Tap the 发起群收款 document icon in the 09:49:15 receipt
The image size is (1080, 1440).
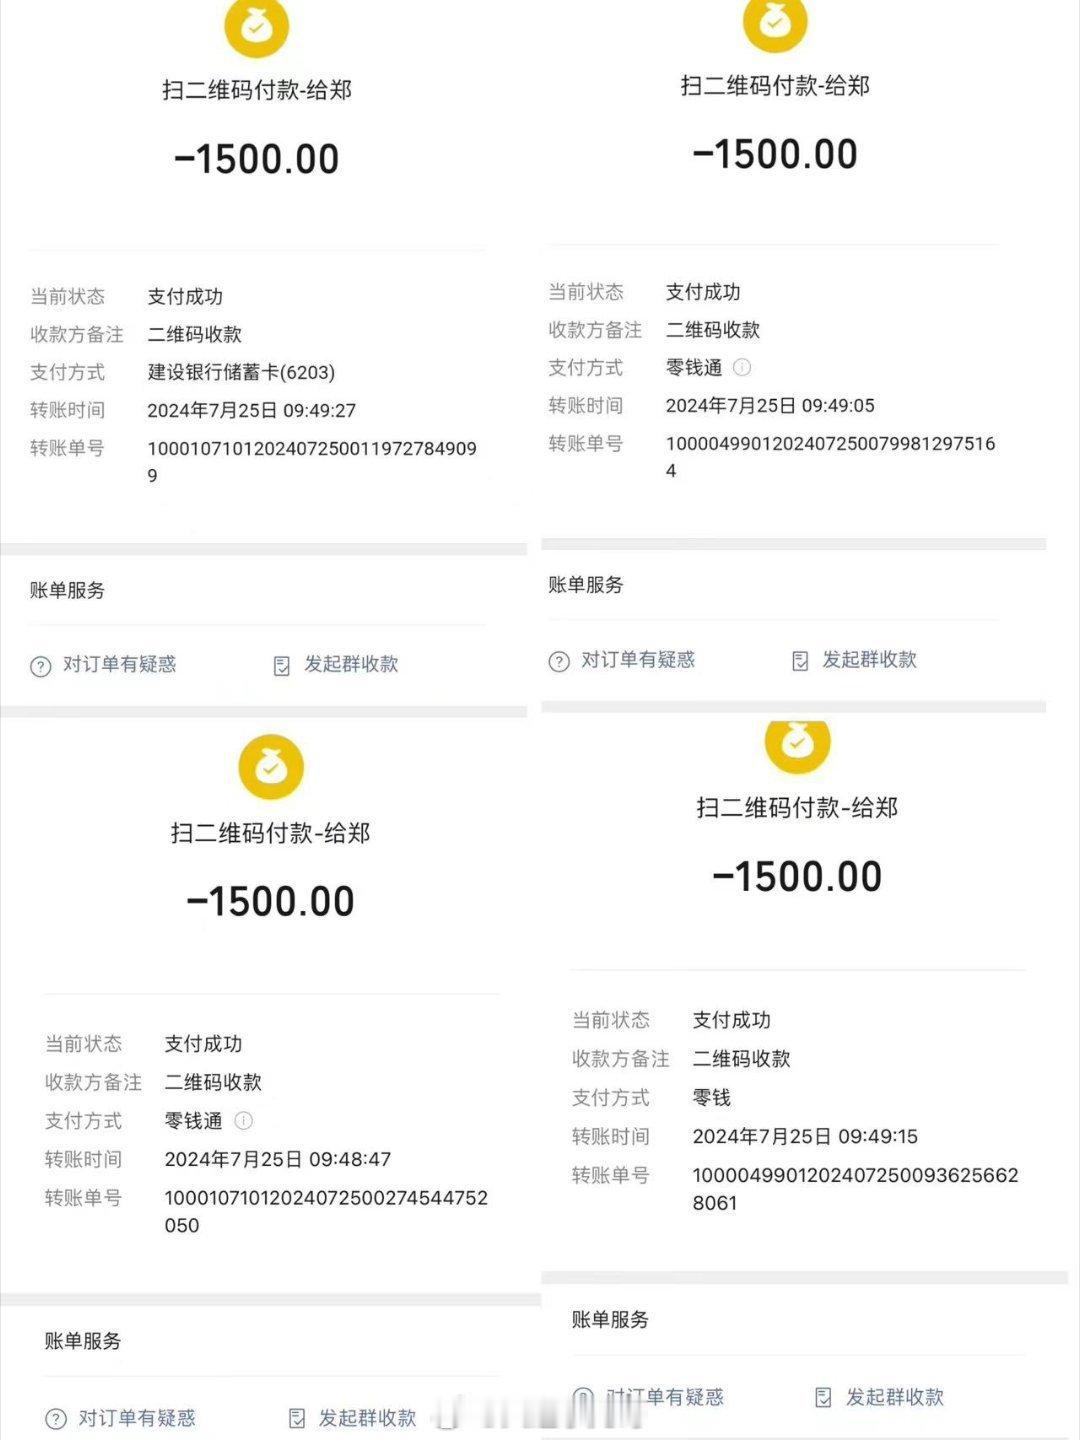coord(823,1398)
